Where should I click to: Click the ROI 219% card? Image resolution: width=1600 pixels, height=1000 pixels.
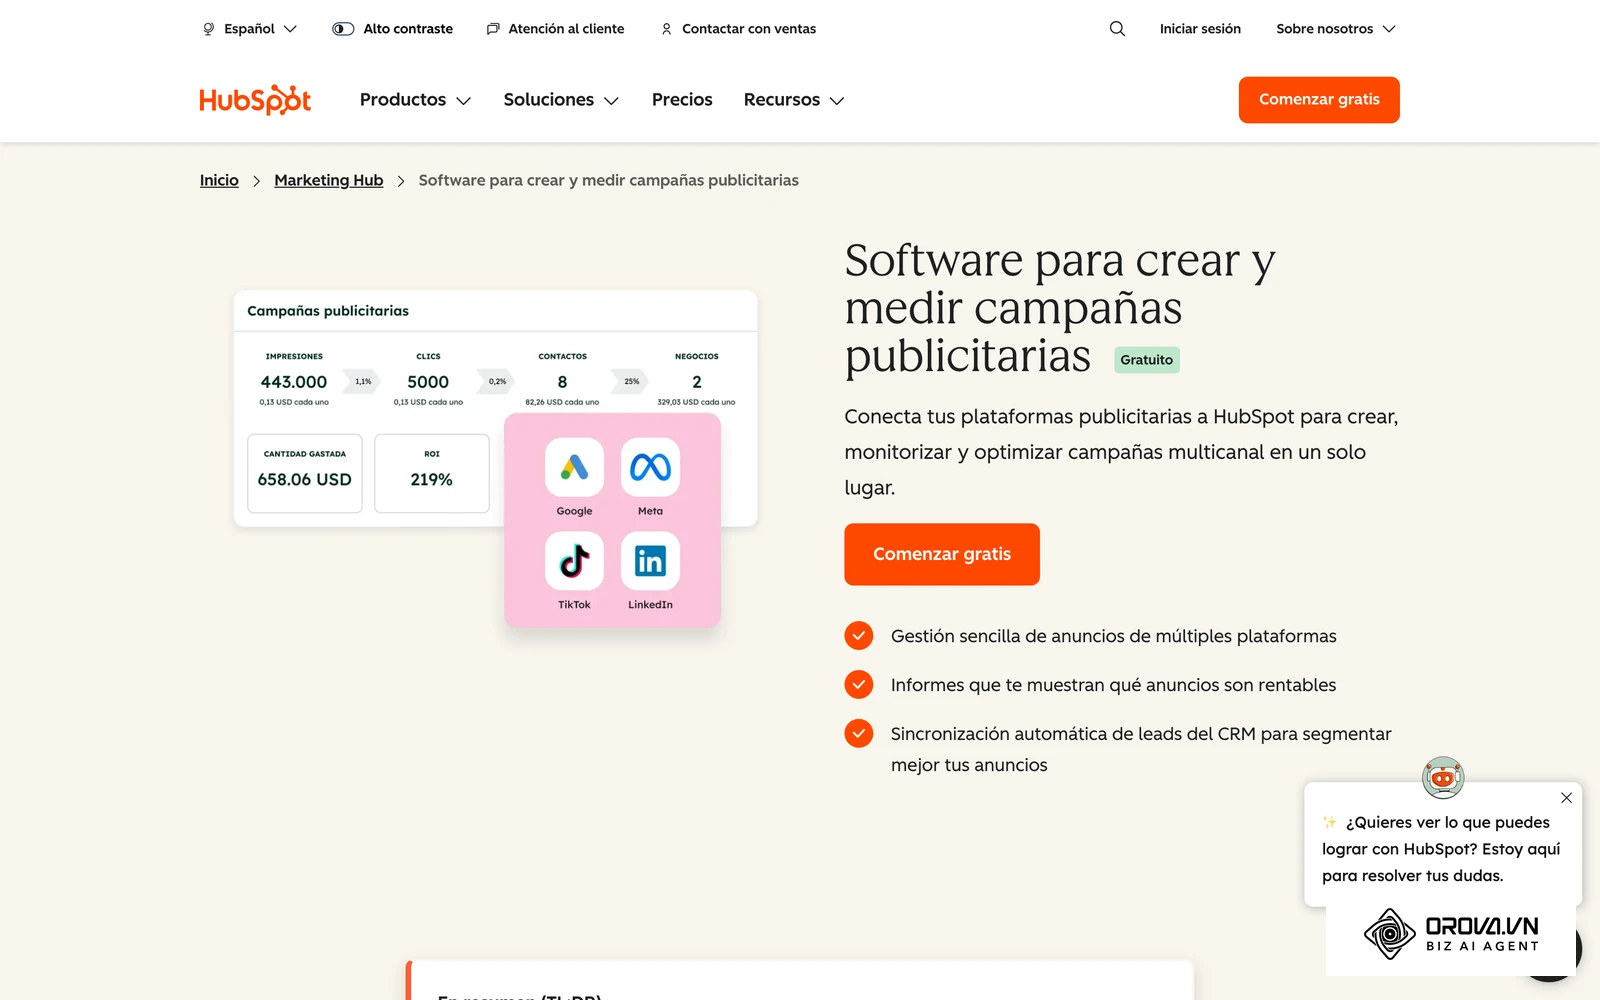point(432,473)
